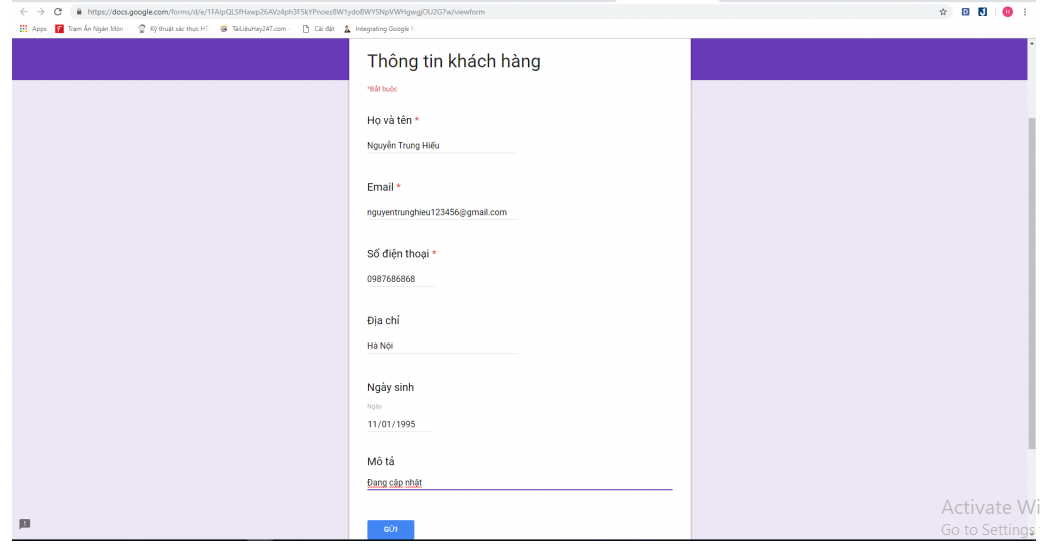The width and height of the screenshot is (1040, 544).
Task: Open the Cài đặt bookmark
Action: pos(318,29)
